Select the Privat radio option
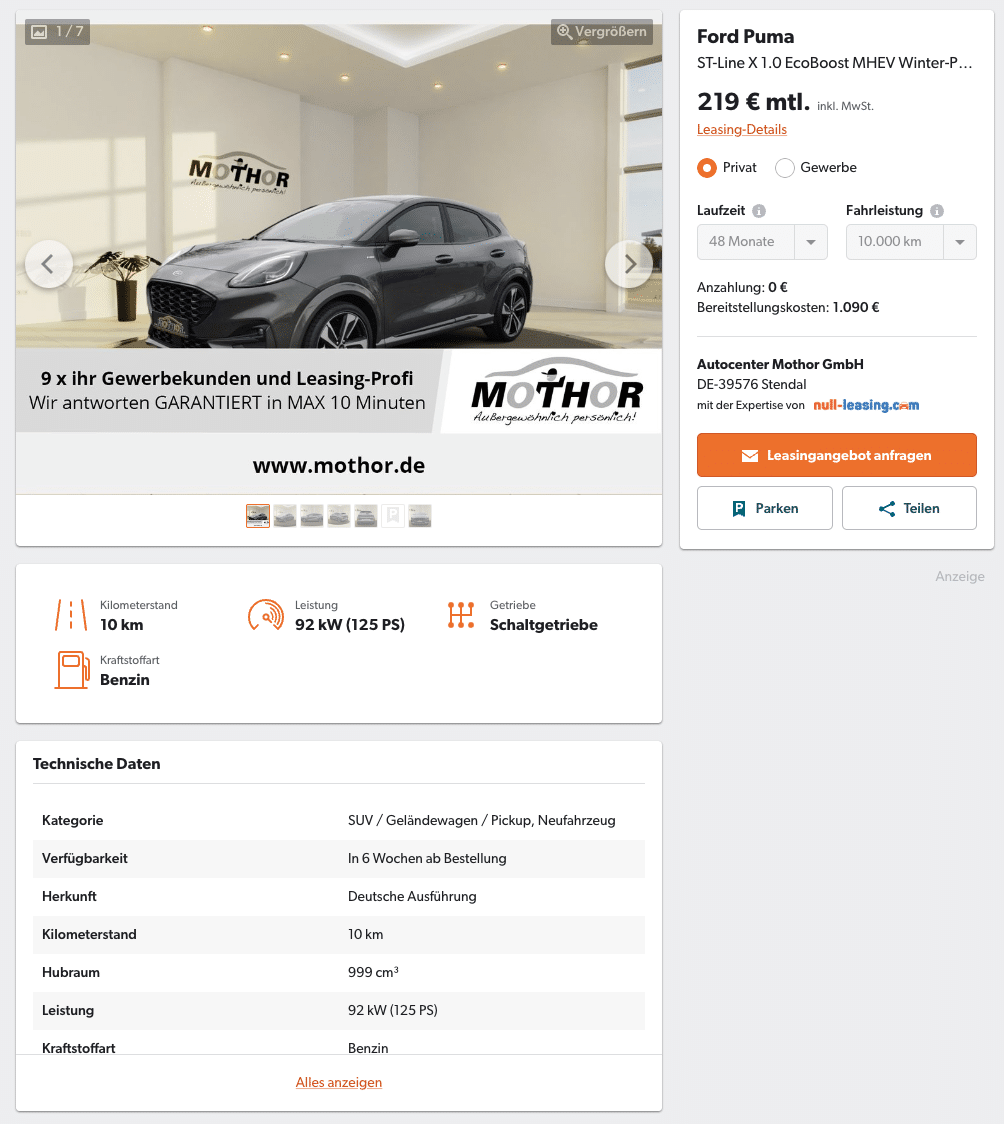The height and width of the screenshot is (1124, 1004). tap(707, 168)
